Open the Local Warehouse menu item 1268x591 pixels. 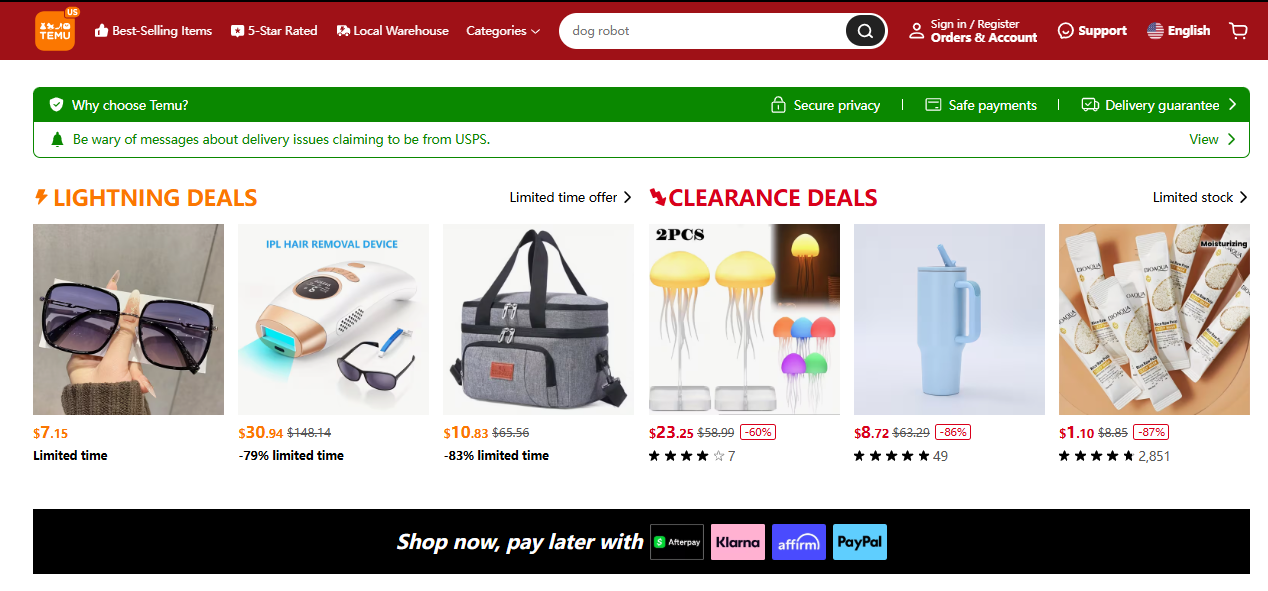tap(392, 31)
